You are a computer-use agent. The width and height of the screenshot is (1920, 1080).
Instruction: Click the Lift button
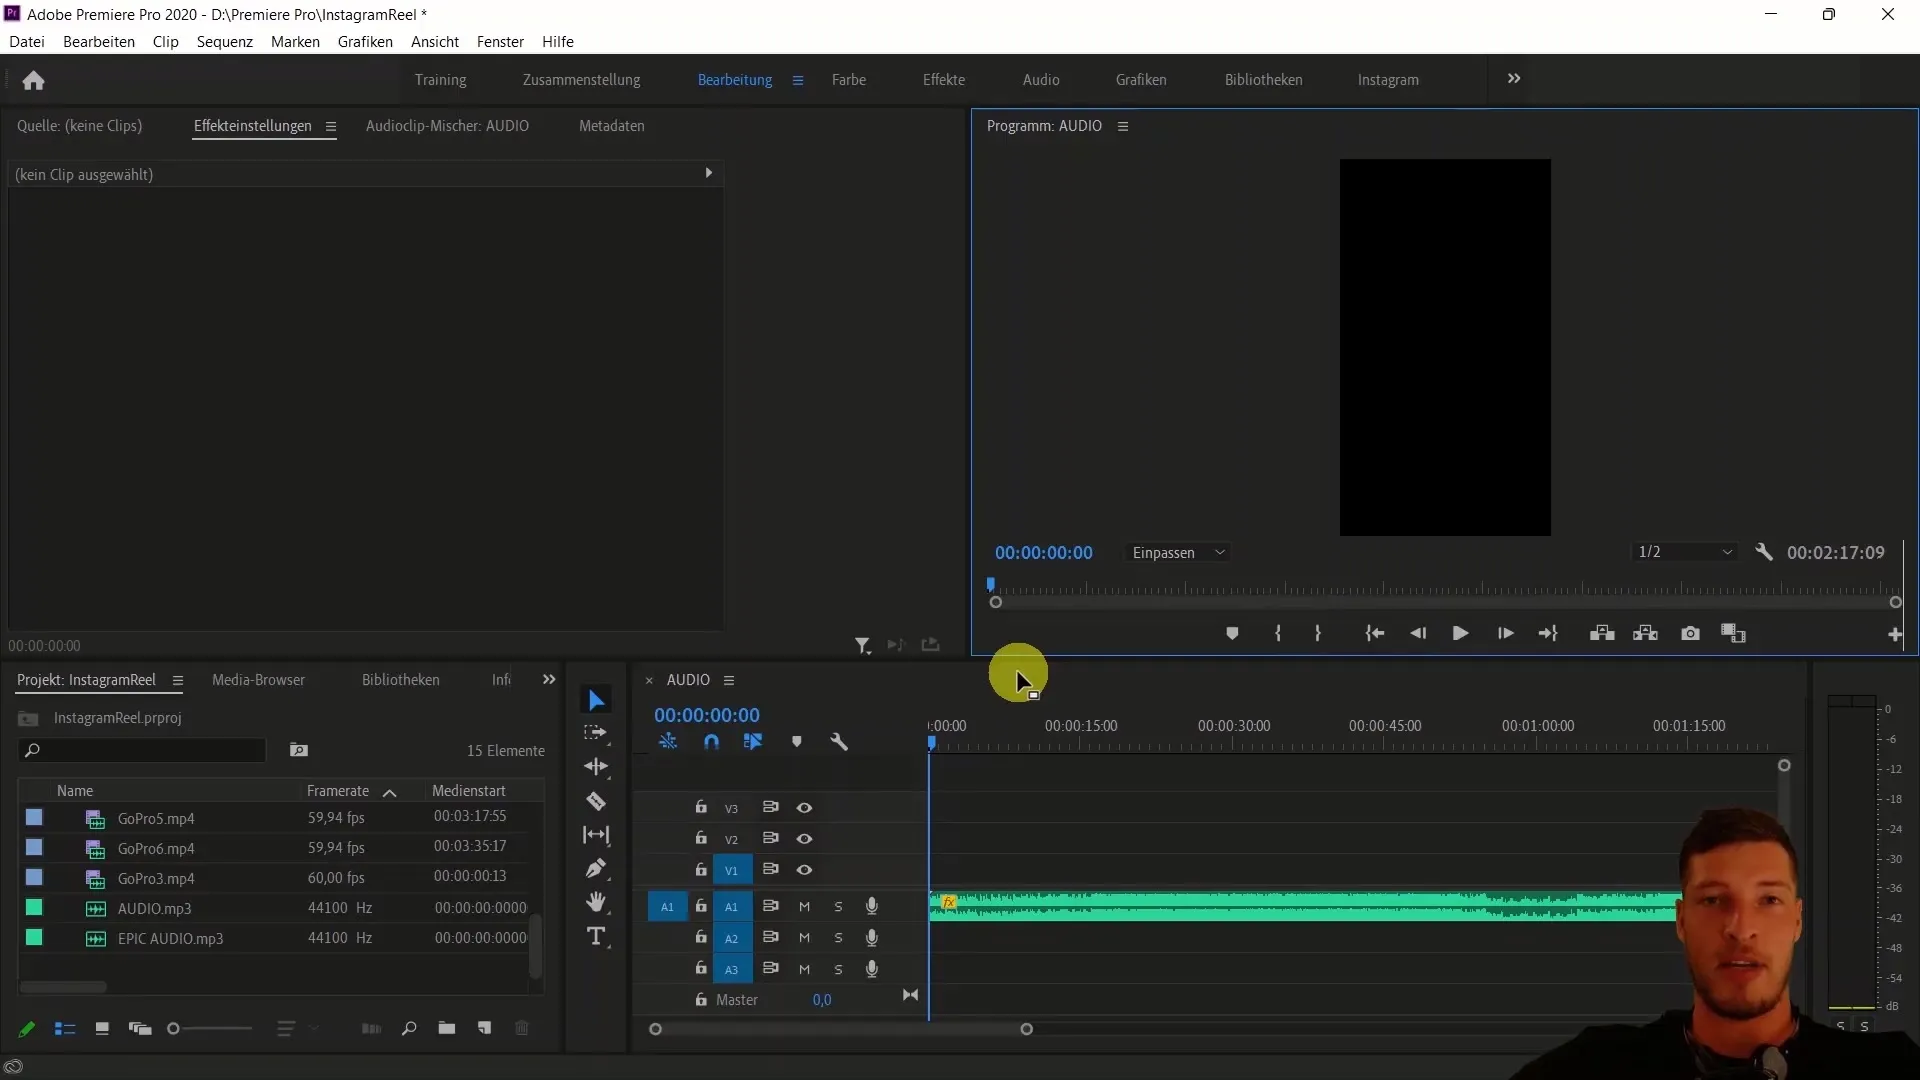tap(1602, 634)
